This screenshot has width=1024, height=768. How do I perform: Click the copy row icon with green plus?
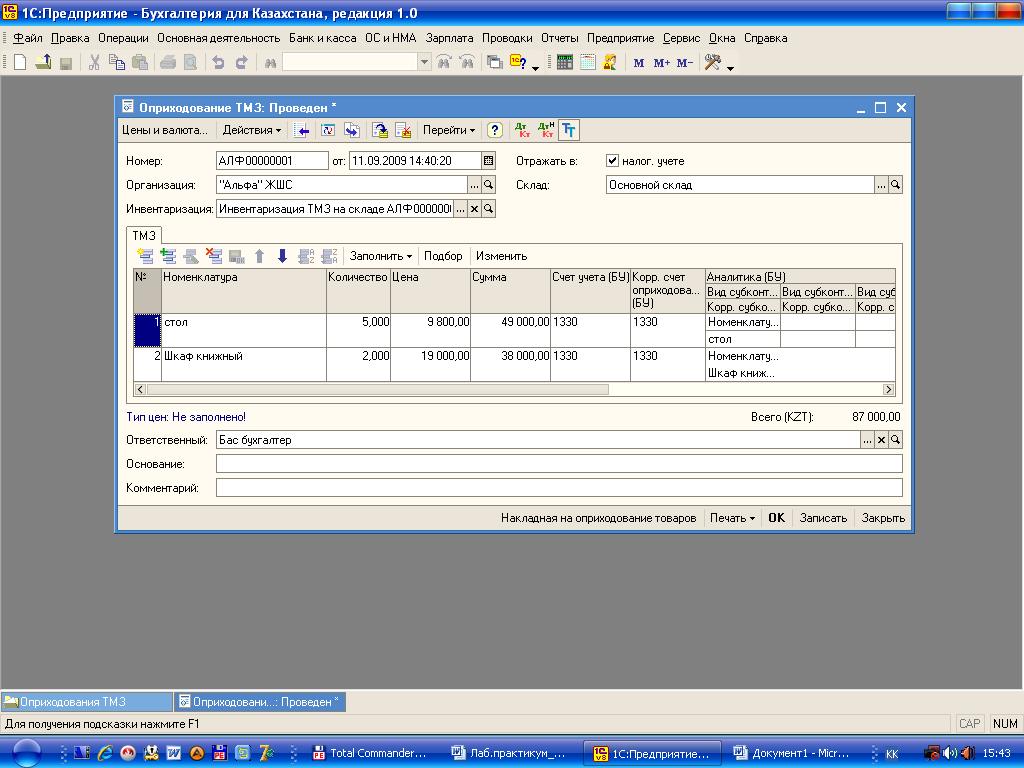point(168,256)
